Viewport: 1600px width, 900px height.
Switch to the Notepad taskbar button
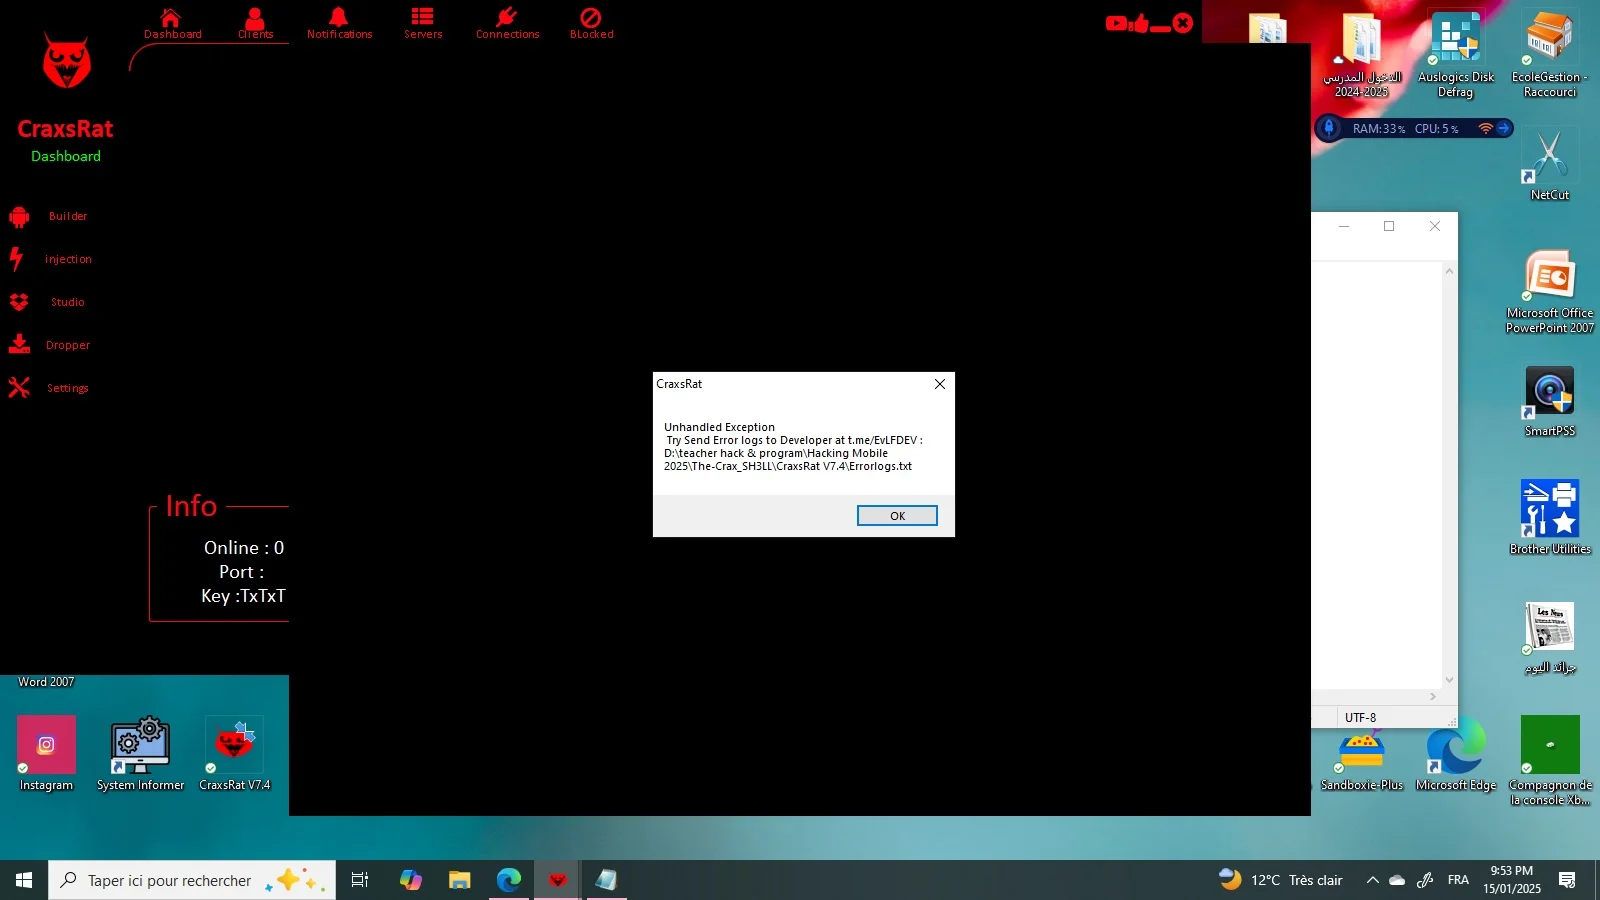(606, 880)
